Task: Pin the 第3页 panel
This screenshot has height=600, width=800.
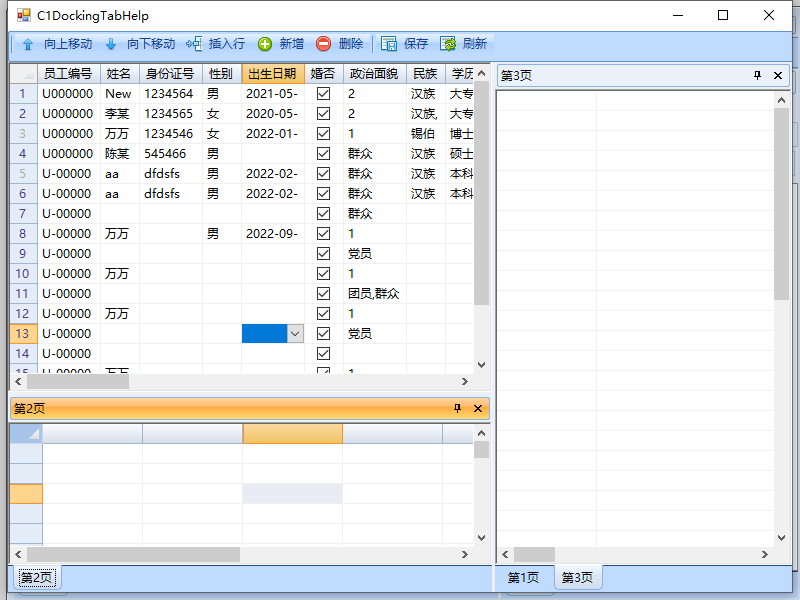Action: pos(757,76)
